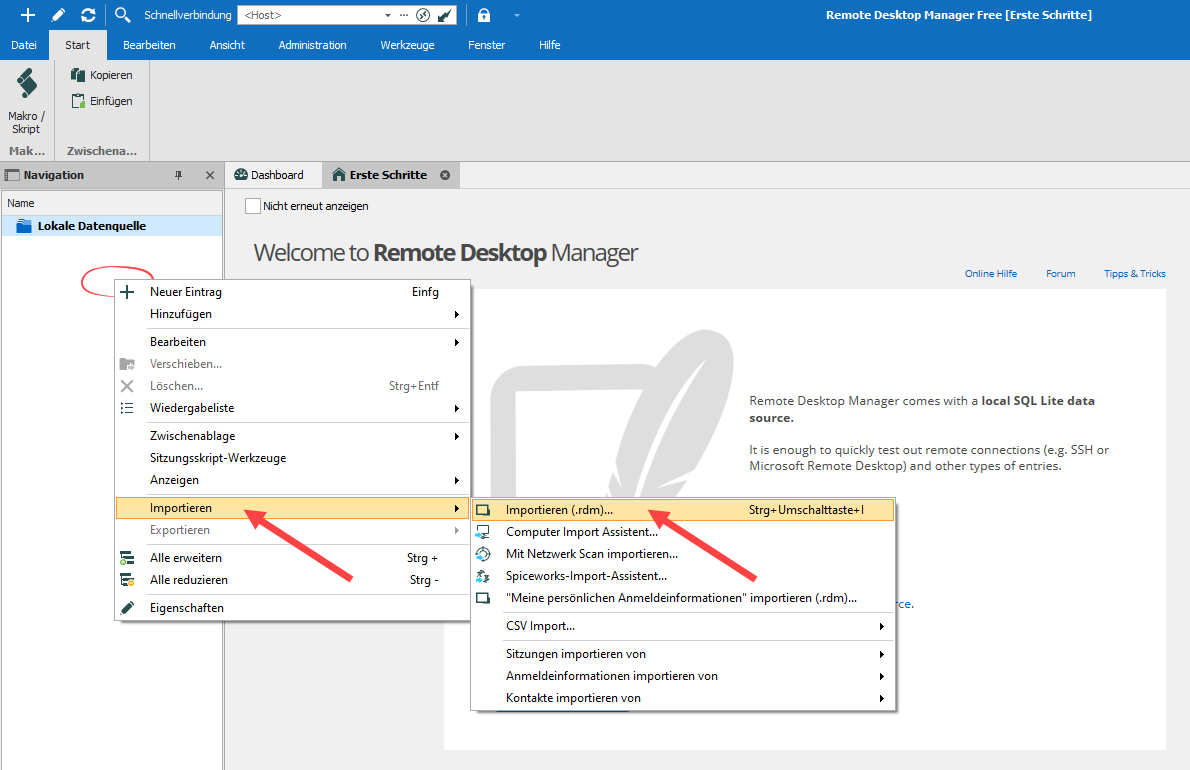Select 'Importieren (.rdm)...' menu entry

(559, 510)
